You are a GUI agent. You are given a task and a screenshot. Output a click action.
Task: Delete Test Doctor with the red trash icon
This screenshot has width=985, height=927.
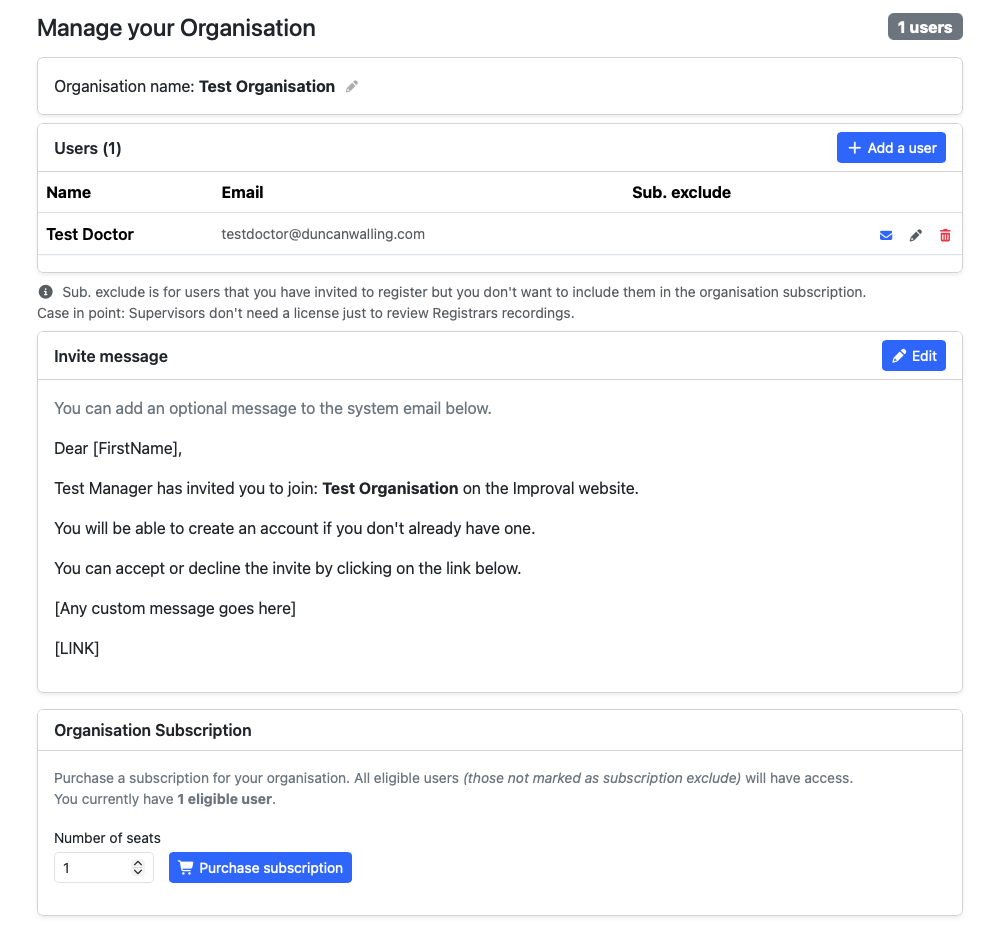click(945, 235)
